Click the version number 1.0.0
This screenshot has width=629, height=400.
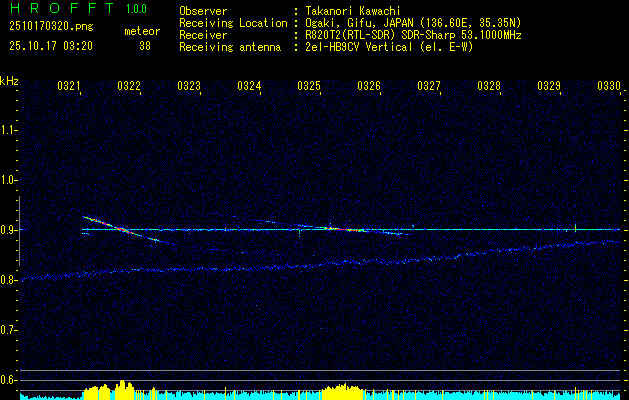136,9
